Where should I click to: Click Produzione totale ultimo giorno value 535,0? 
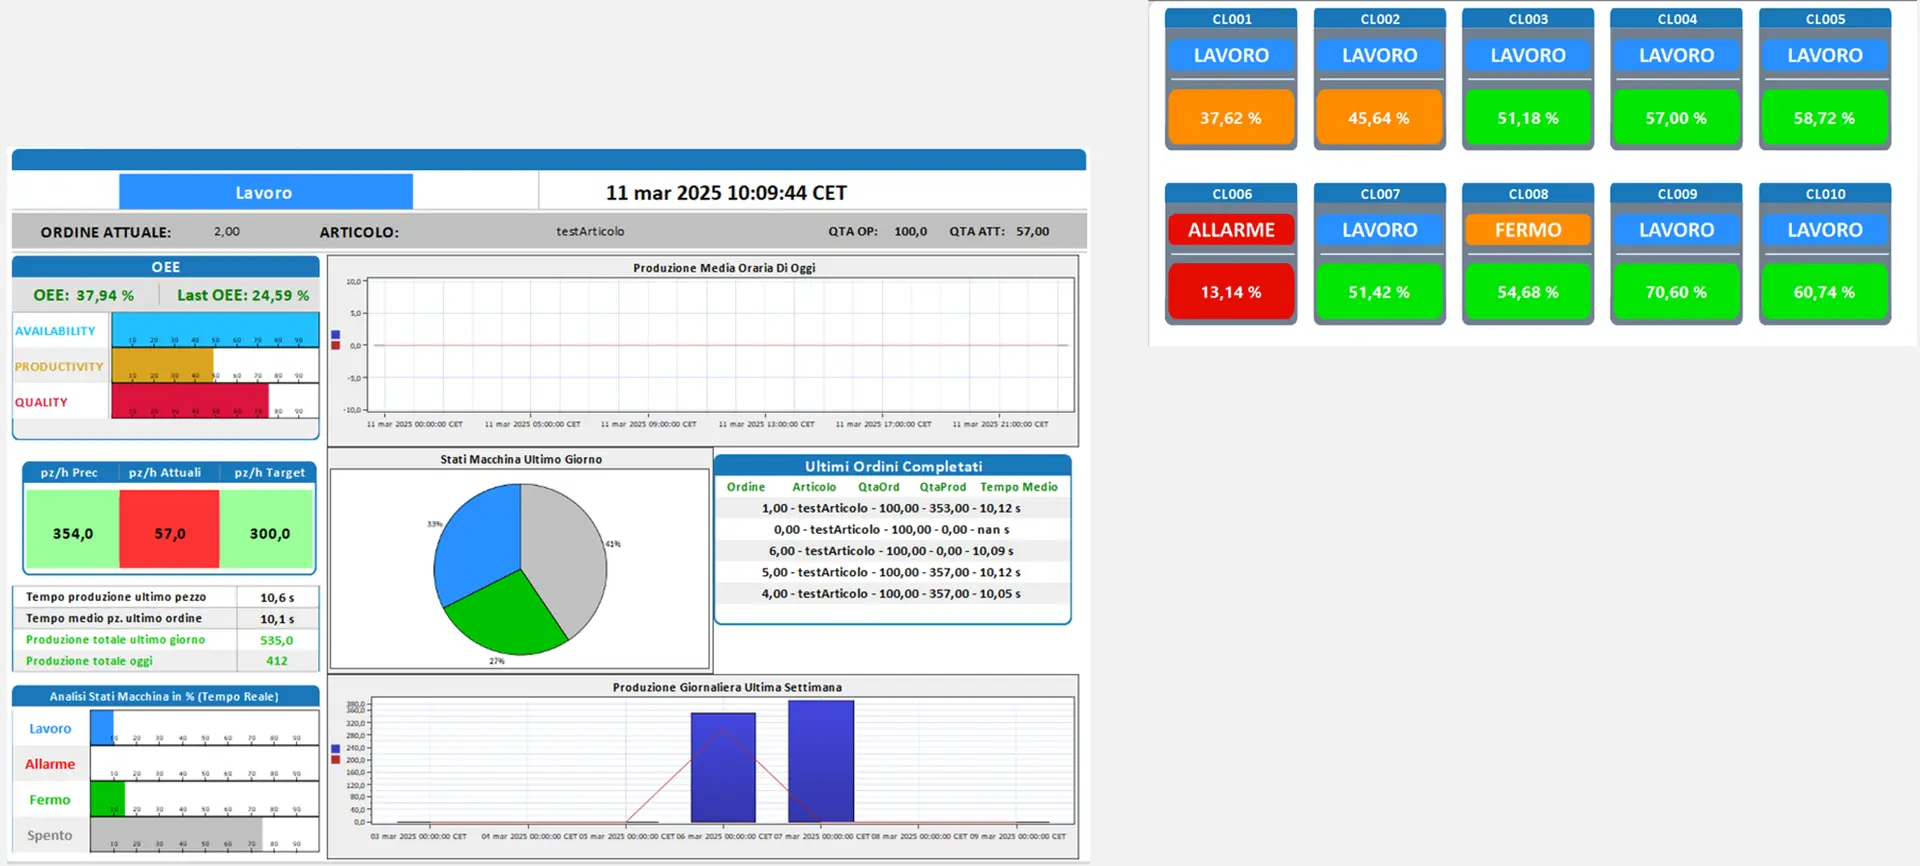(277, 640)
